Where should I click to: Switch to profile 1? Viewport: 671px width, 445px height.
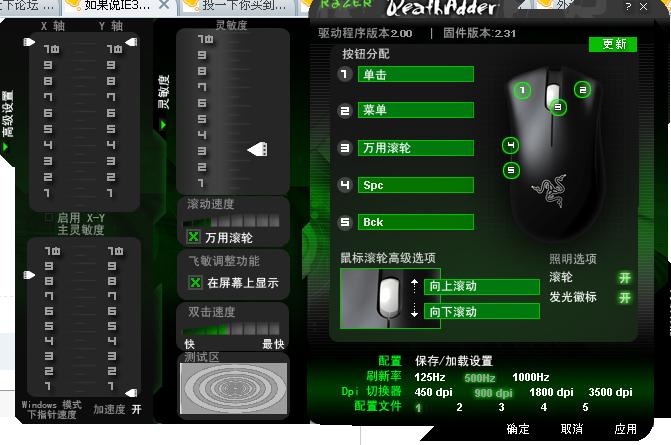[x=418, y=408]
